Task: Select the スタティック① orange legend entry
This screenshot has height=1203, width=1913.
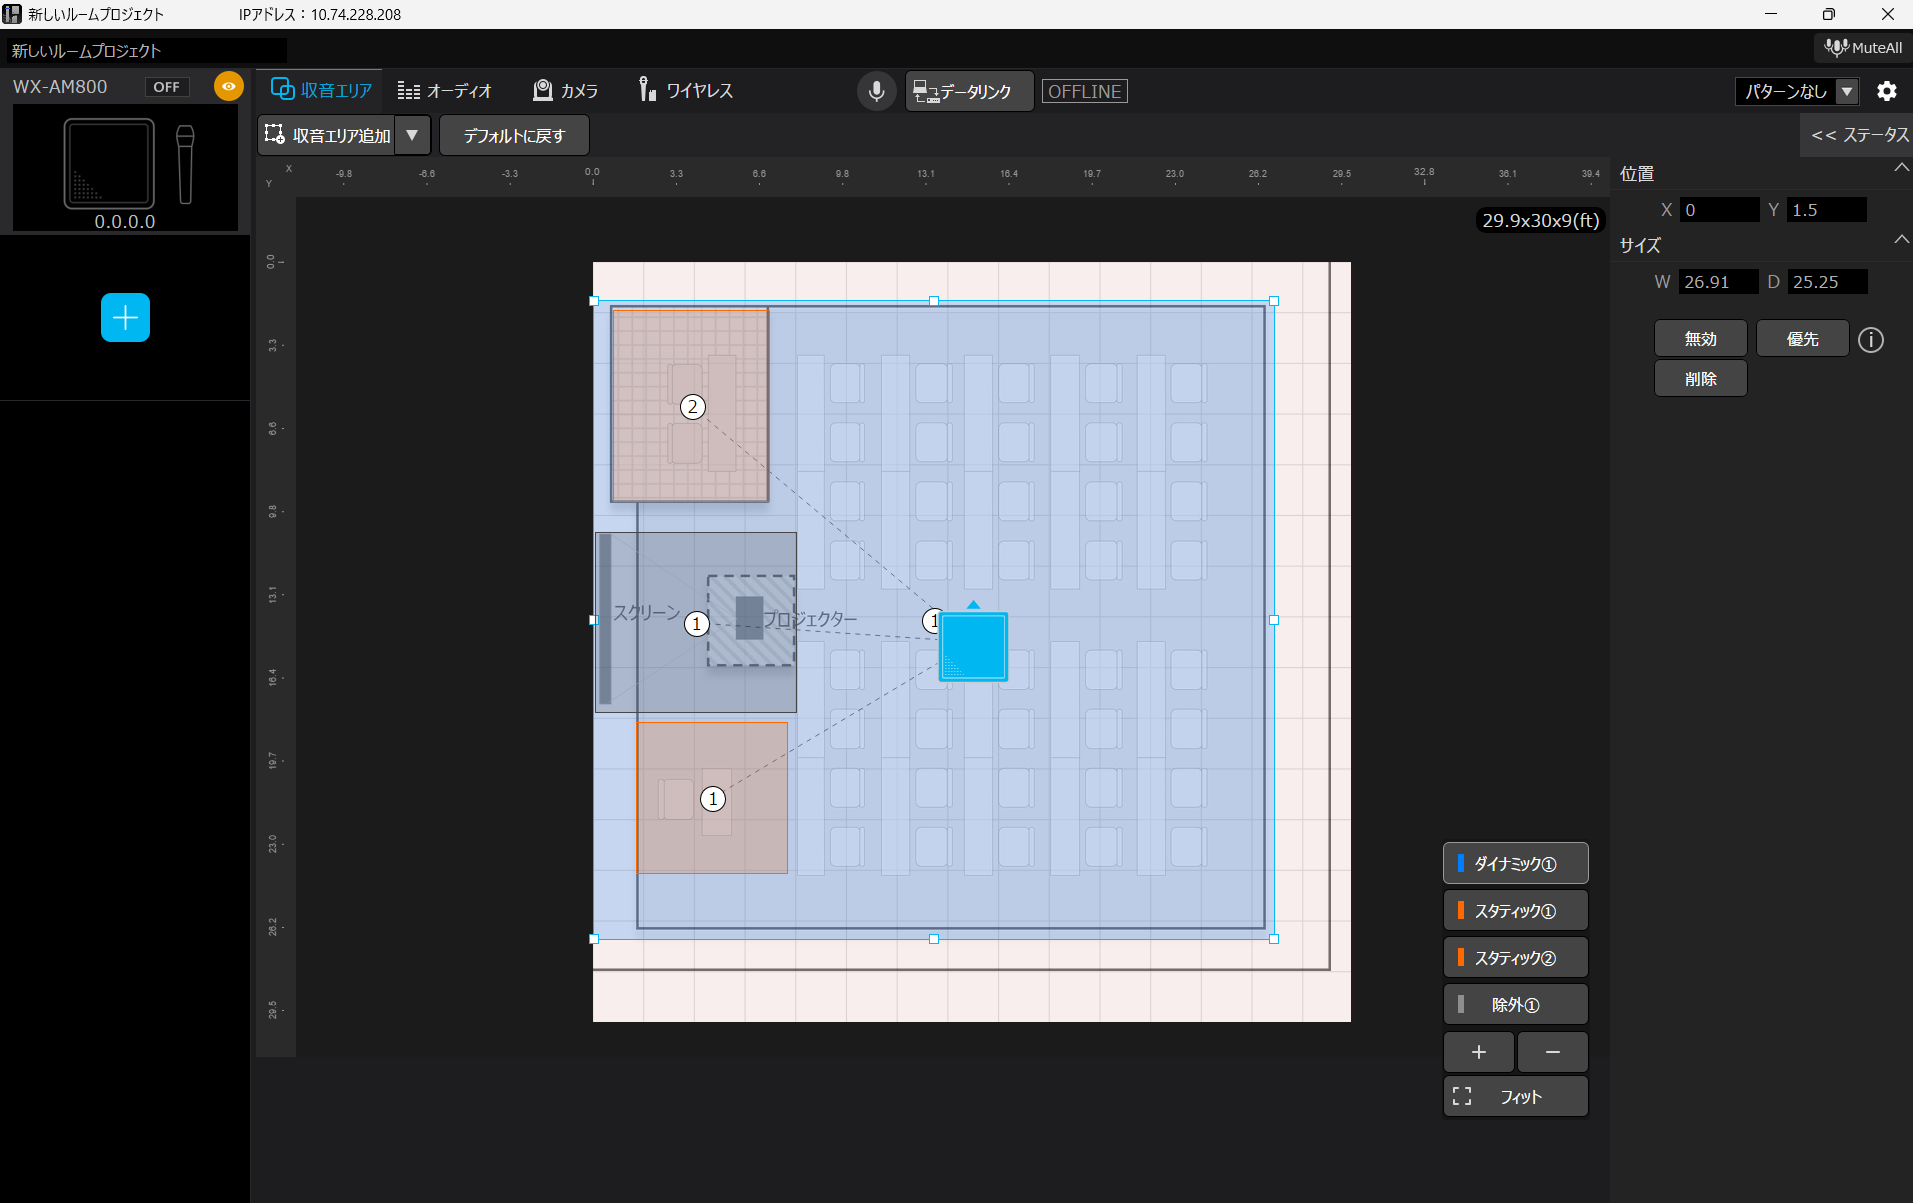Action: point(1515,911)
